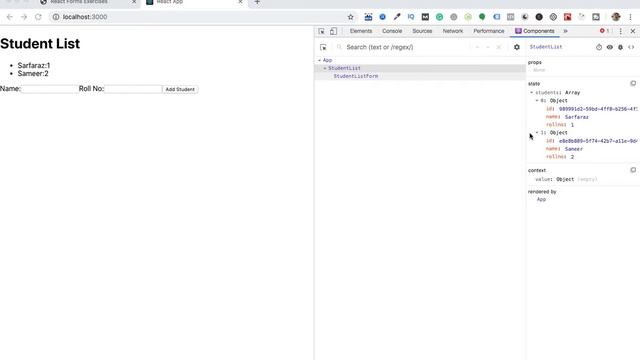Viewport: 640px width, 360px height.
Task: Click App under rendered by
Action: pyautogui.click(x=541, y=200)
